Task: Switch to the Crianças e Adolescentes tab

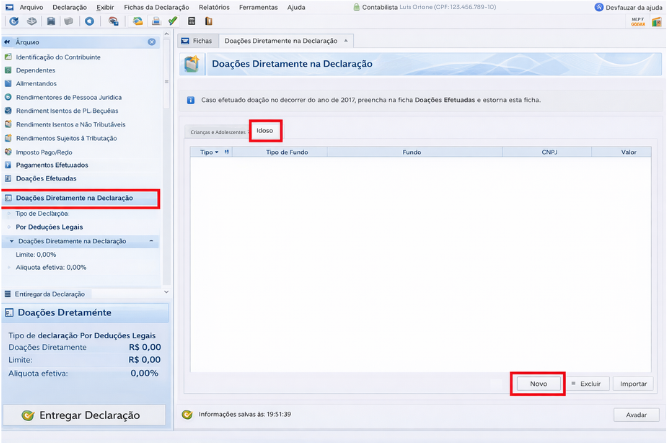Action: (215, 132)
